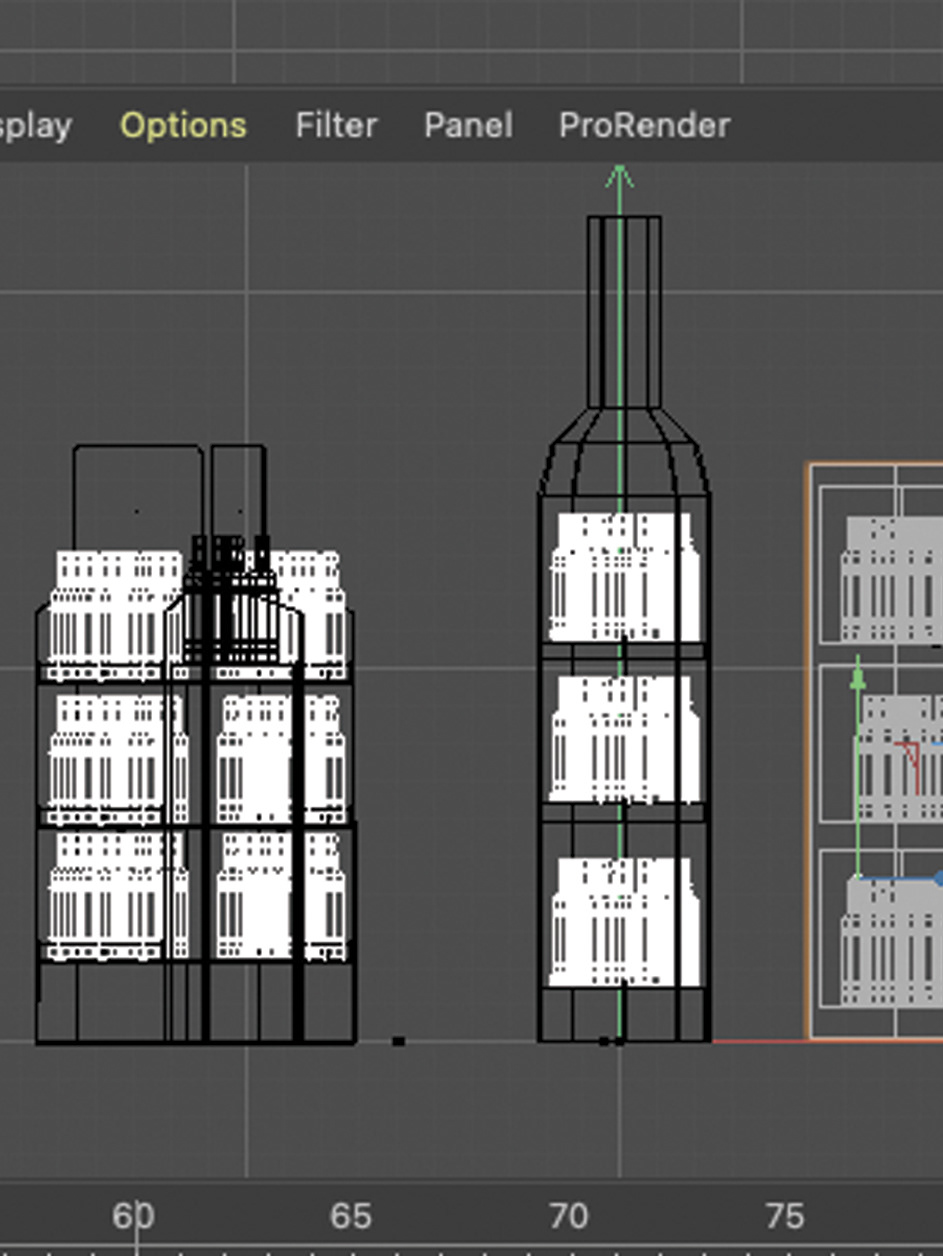
Task: Select the double-wide wireframe case on left
Action: click(x=196, y=745)
